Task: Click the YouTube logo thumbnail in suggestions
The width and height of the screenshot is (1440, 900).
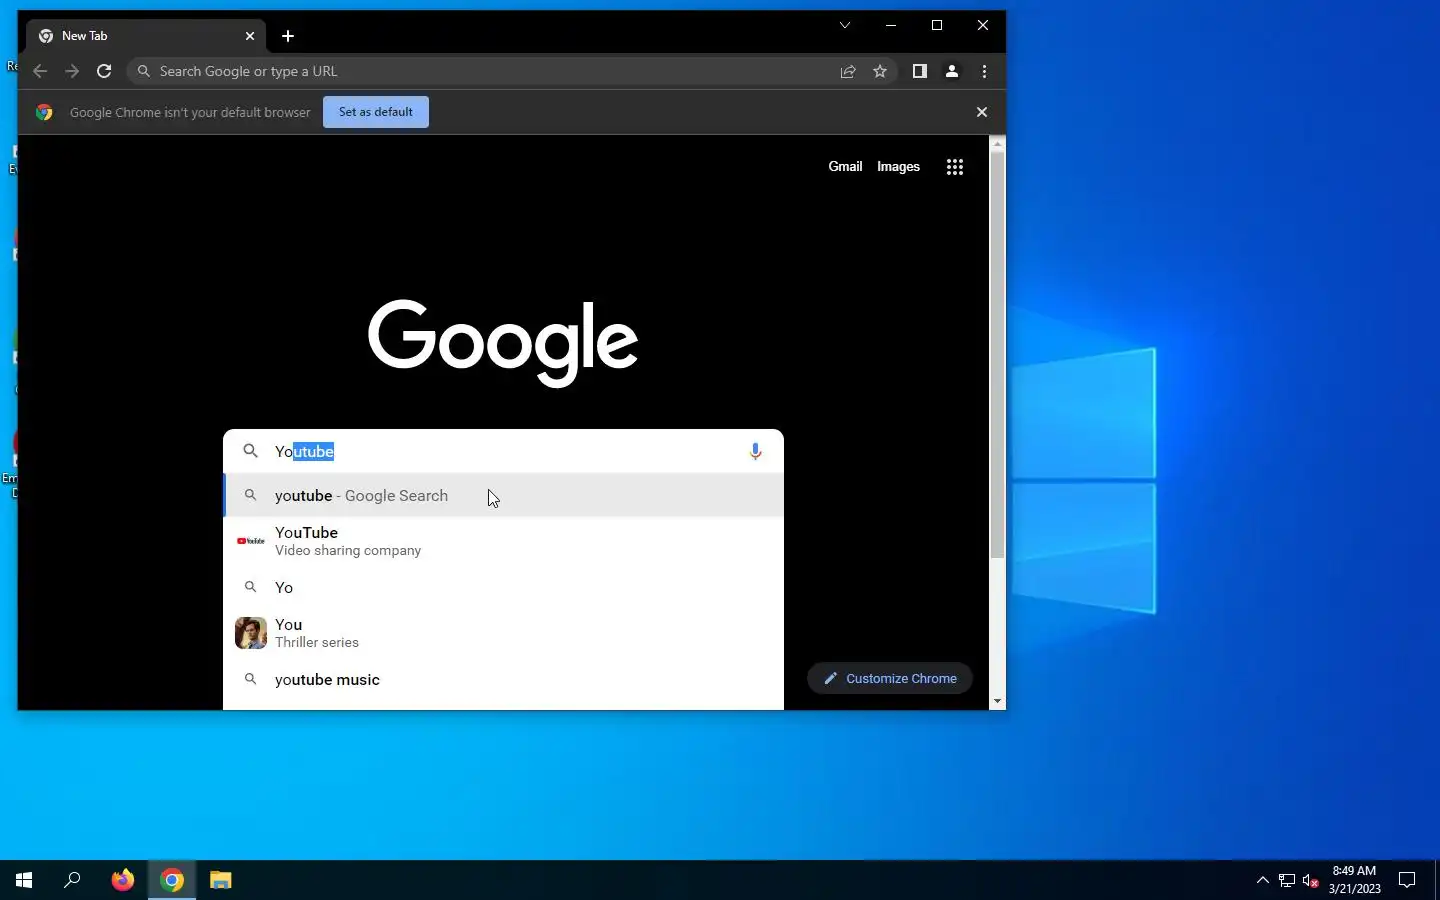Action: coord(251,541)
